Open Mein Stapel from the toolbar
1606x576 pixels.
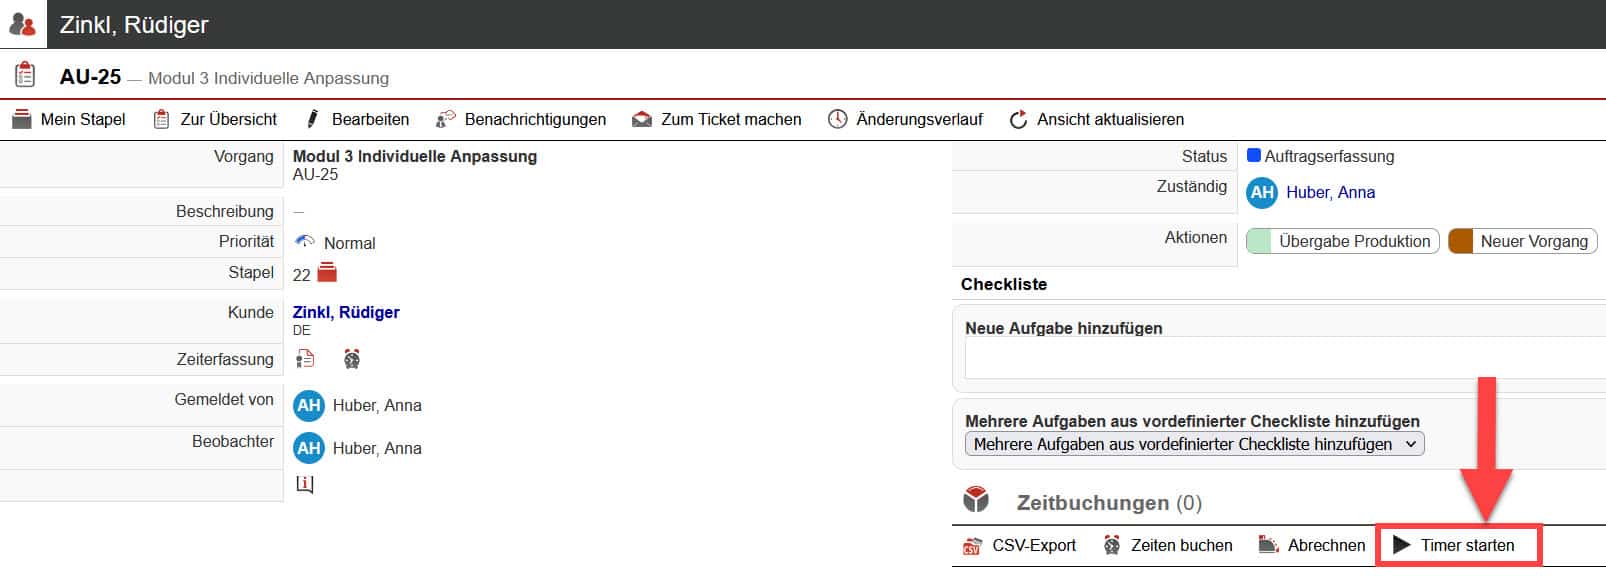tap(69, 119)
